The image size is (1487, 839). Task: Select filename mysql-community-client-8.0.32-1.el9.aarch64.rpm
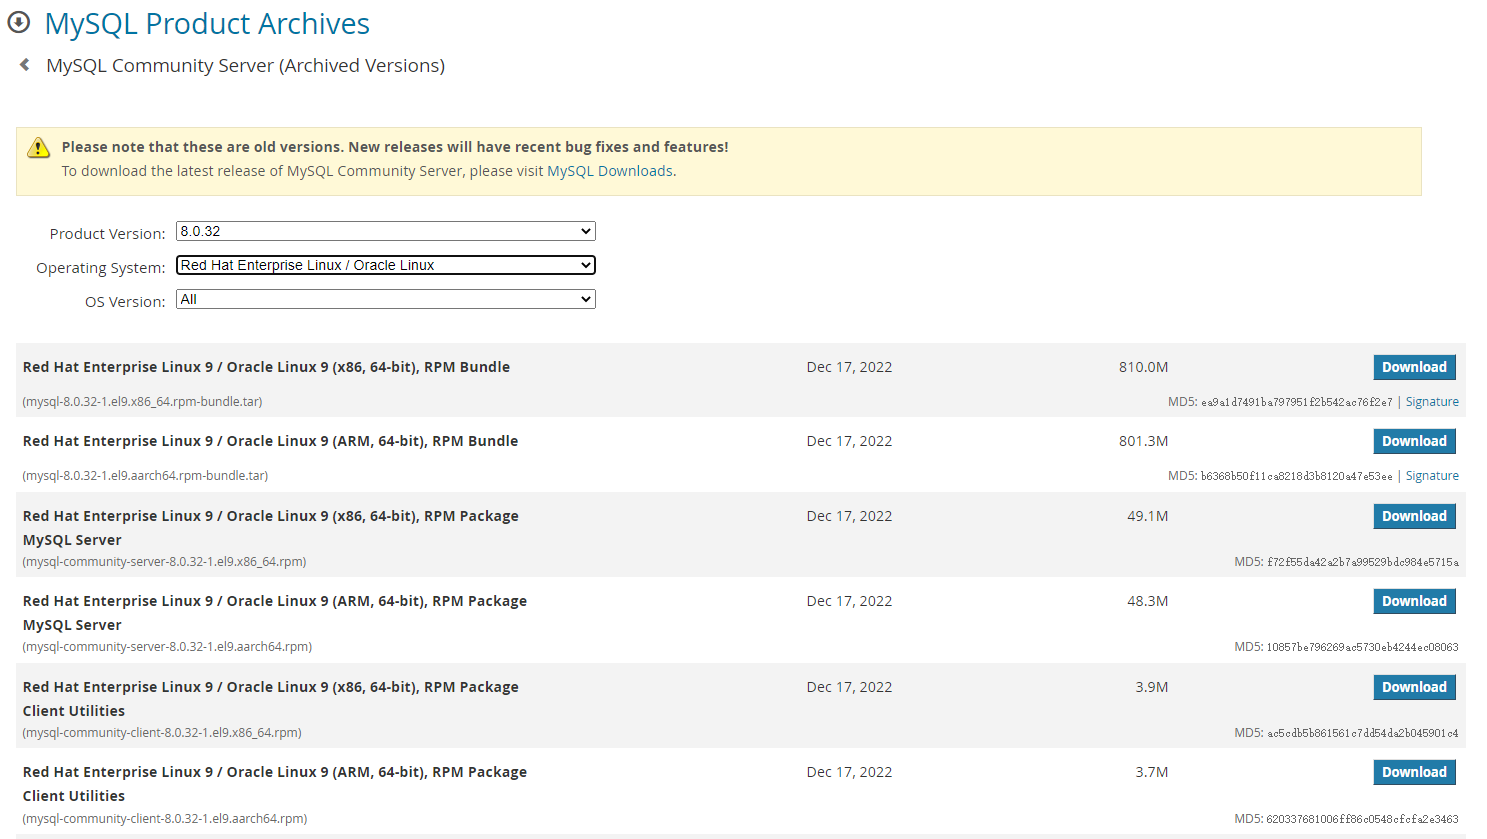pyautogui.click(x=165, y=819)
